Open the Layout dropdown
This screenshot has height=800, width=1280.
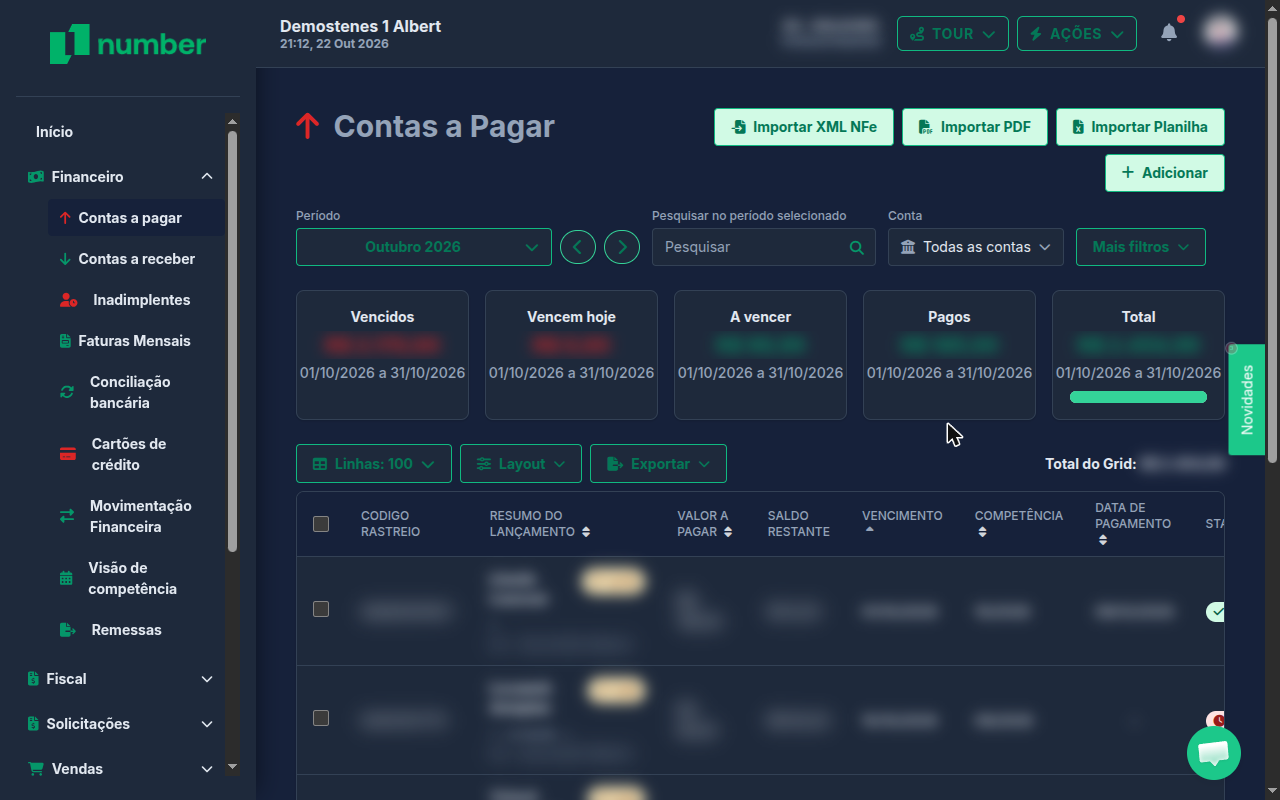click(521, 464)
